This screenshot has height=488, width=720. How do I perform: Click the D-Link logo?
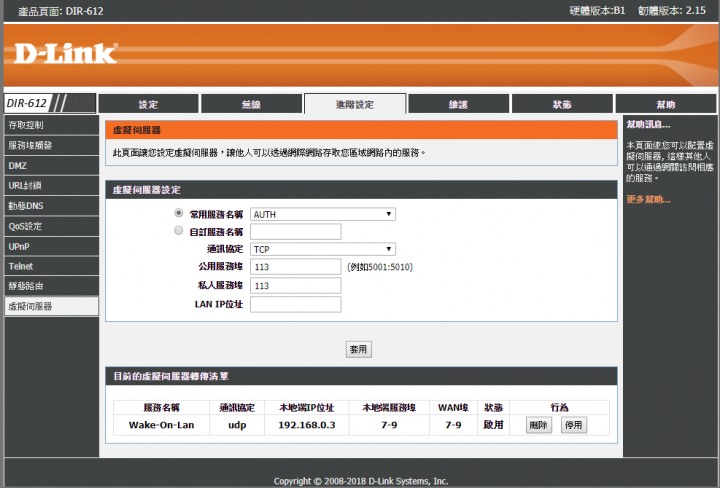[x=66, y=54]
